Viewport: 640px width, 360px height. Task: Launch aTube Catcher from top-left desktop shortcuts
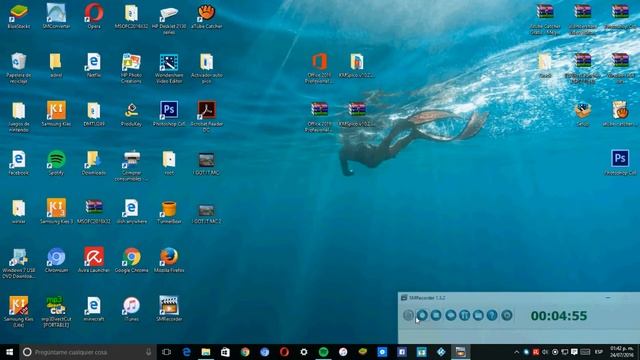click(207, 16)
